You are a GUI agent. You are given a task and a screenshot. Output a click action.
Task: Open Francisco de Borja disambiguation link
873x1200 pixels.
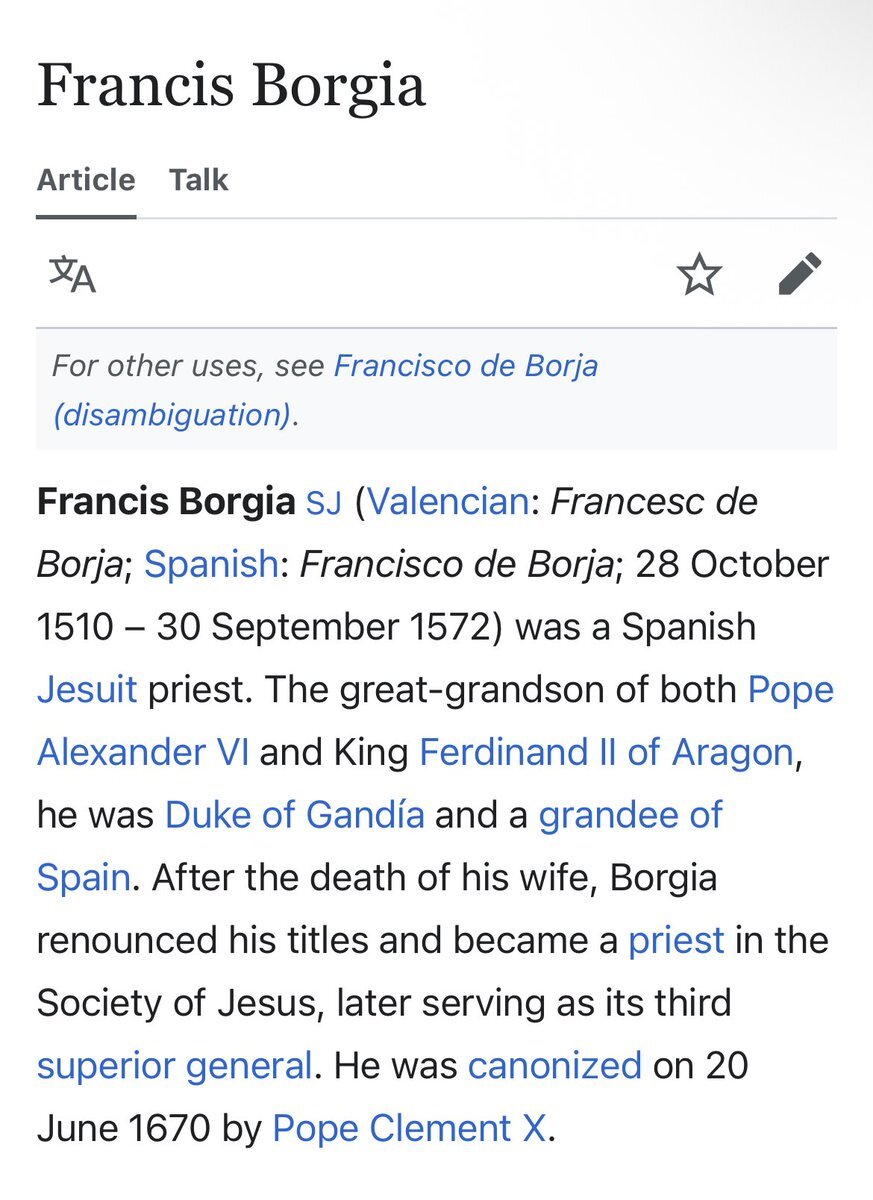click(325, 389)
